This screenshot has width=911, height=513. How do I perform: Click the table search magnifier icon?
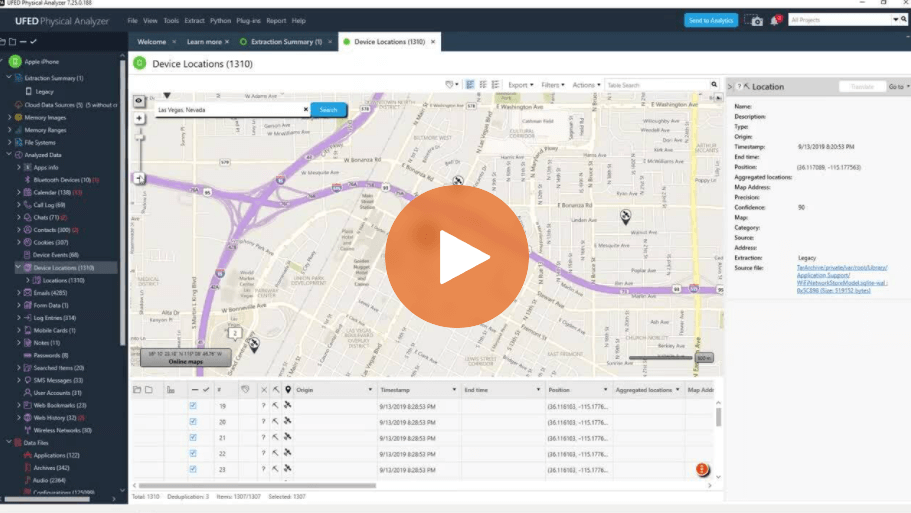point(714,85)
